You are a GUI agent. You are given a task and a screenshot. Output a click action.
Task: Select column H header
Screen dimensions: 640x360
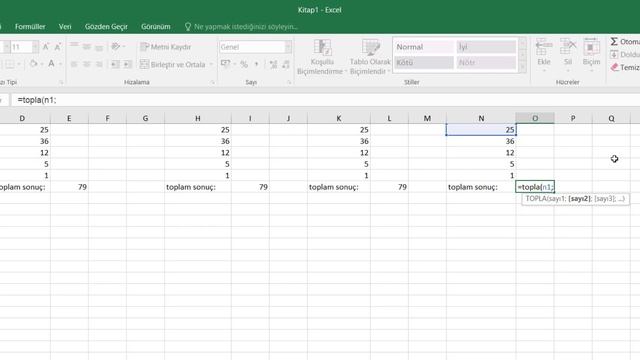coord(198,118)
